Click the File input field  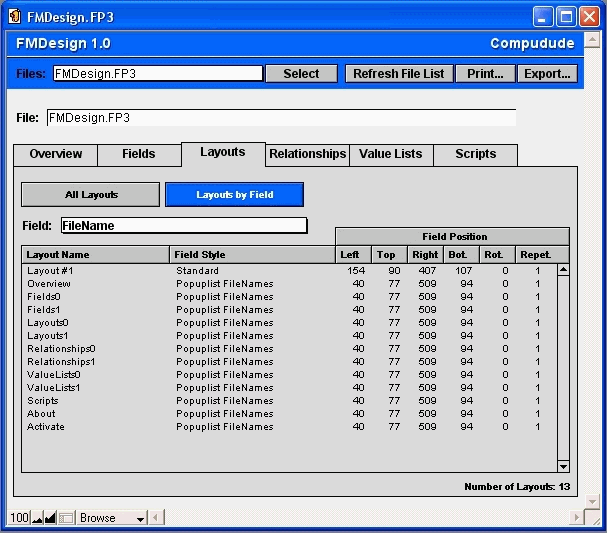click(281, 118)
